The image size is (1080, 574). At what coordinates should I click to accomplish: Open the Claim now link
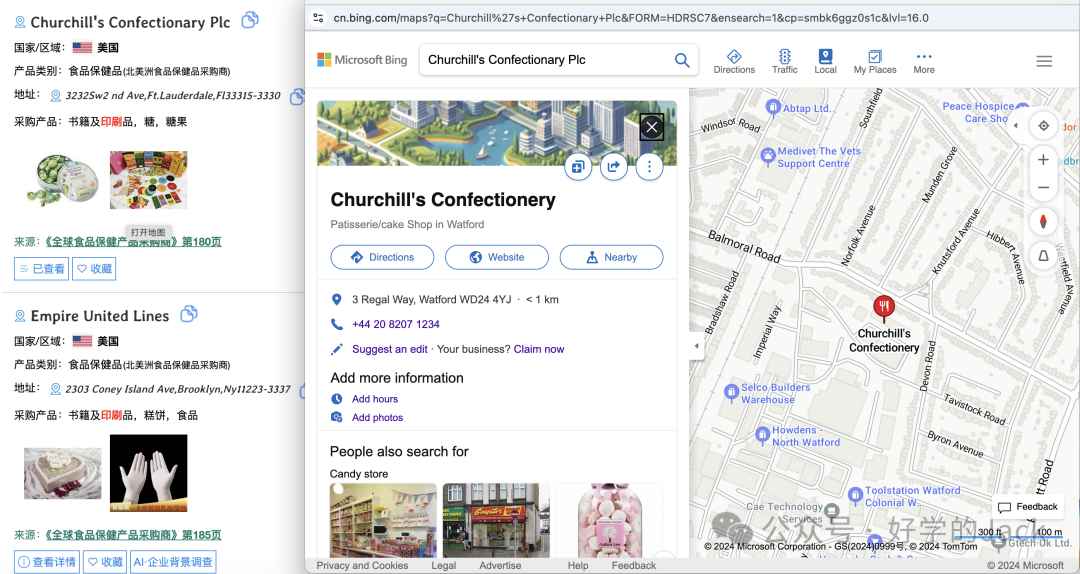(539, 349)
